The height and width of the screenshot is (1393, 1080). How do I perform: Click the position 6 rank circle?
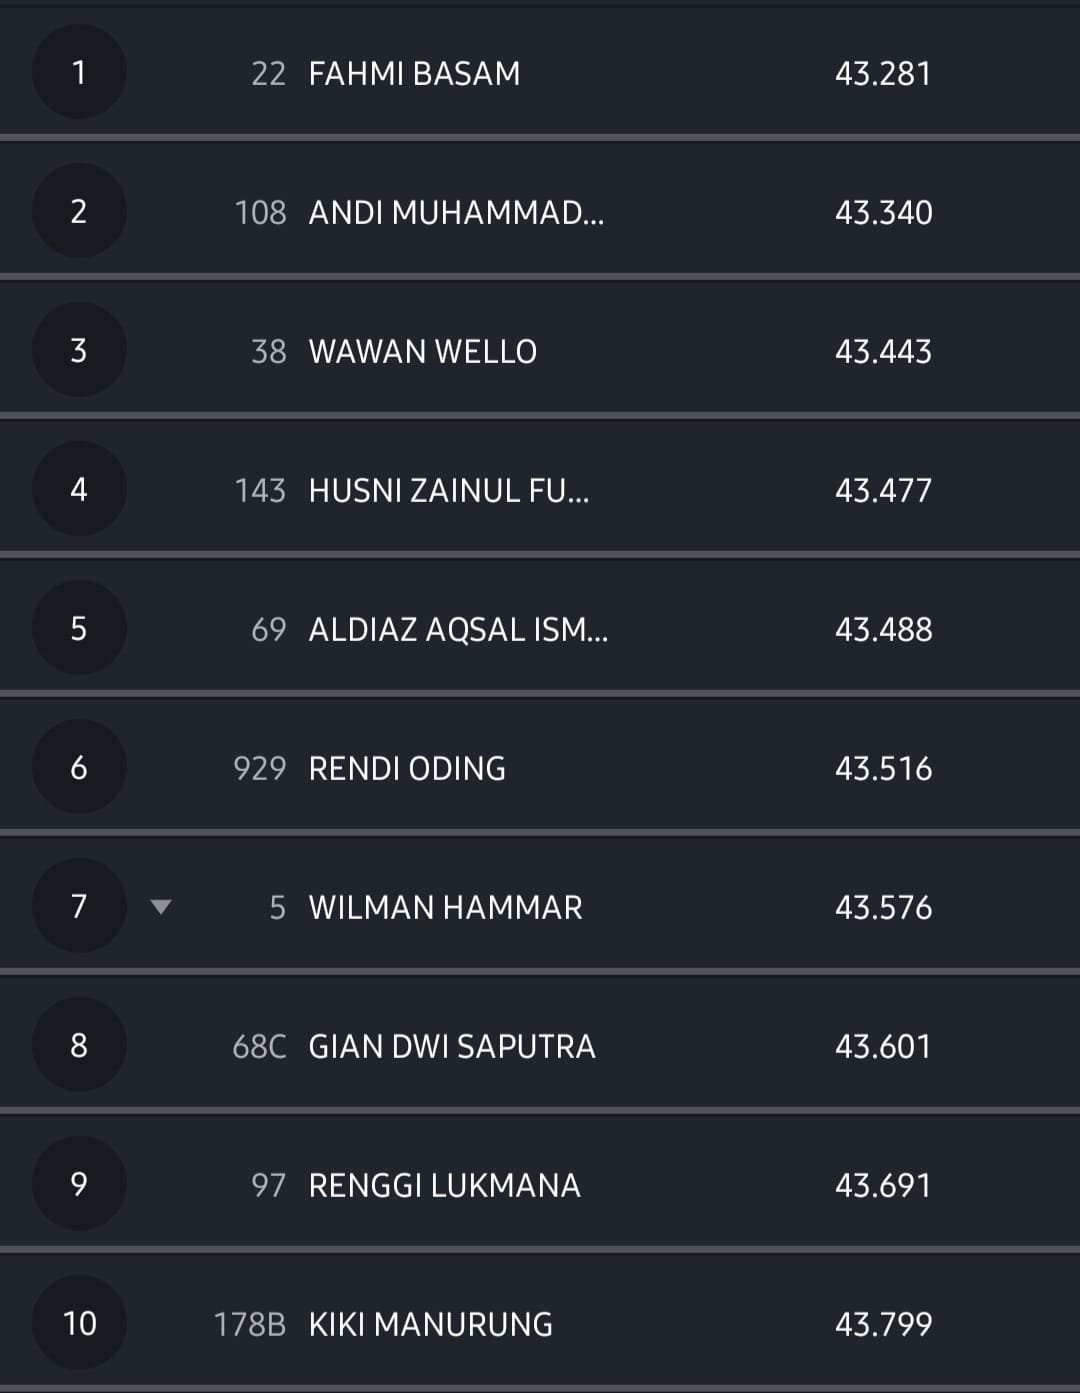[x=79, y=767]
